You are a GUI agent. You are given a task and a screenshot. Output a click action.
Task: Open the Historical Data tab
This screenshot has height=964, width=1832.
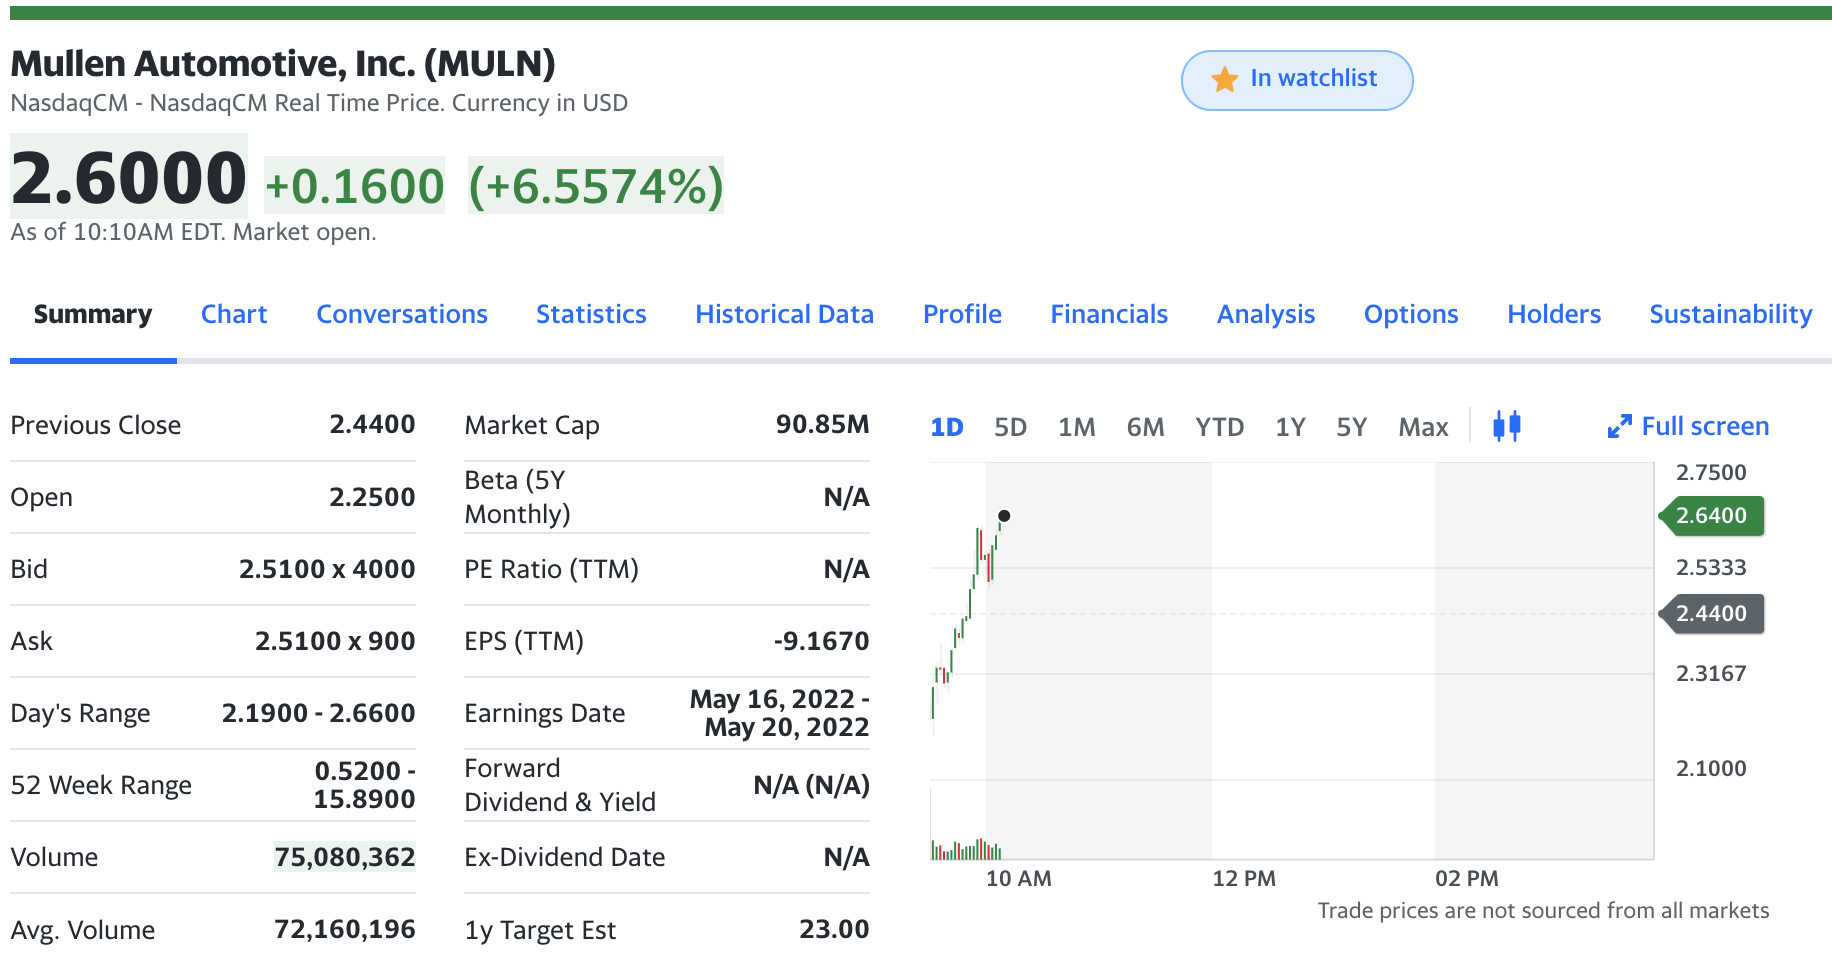tap(784, 314)
